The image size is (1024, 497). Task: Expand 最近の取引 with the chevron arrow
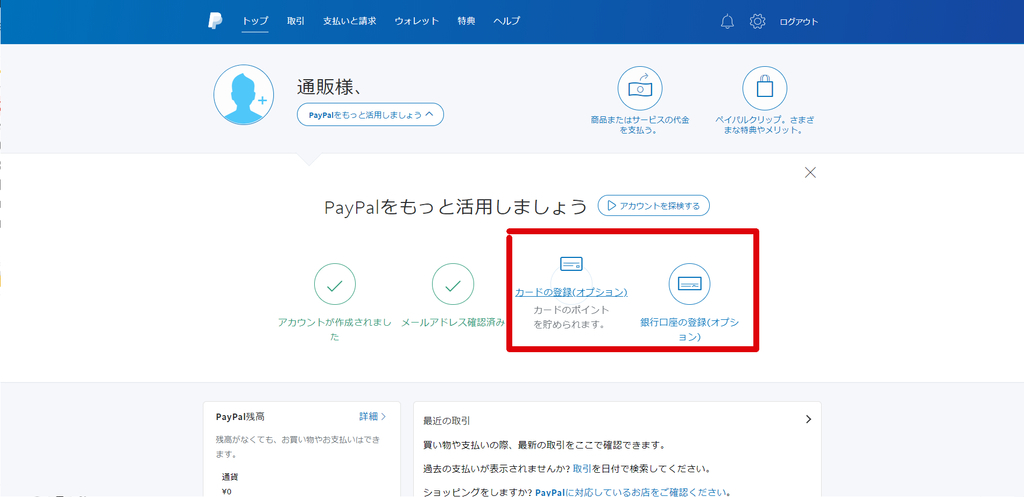(x=808, y=419)
